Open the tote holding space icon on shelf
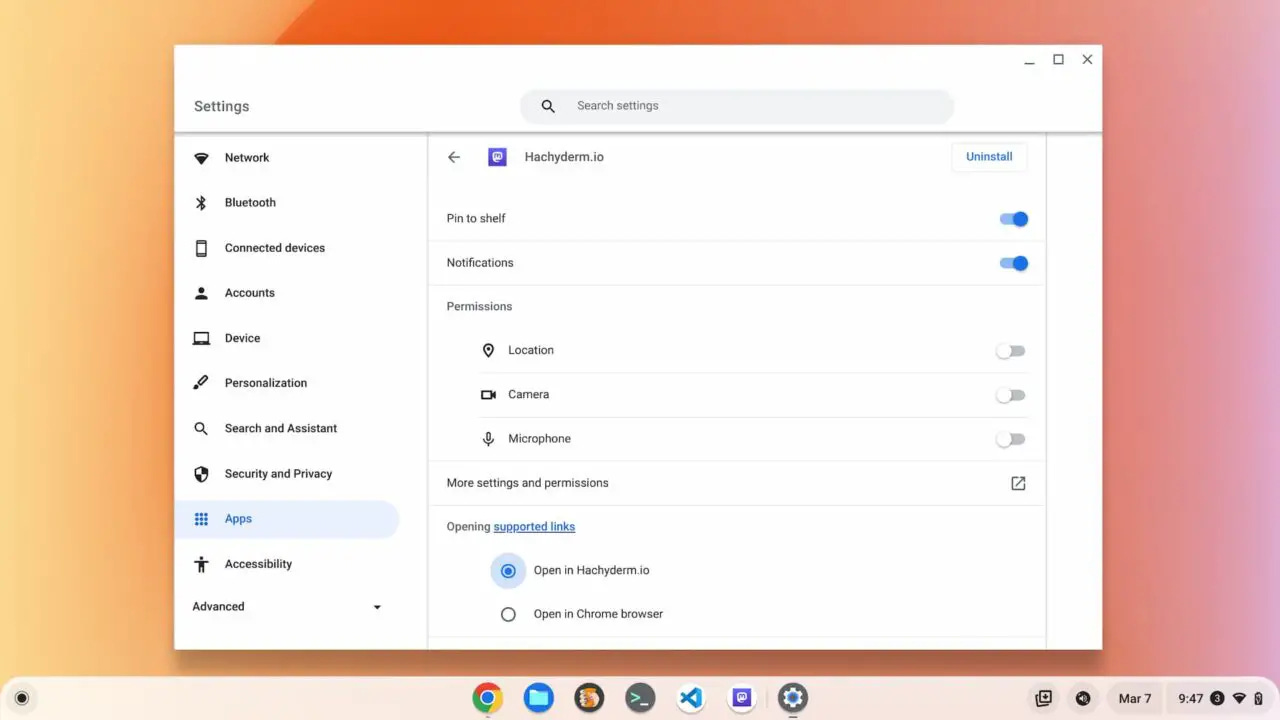1280x720 pixels. click(x=1043, y=698)
